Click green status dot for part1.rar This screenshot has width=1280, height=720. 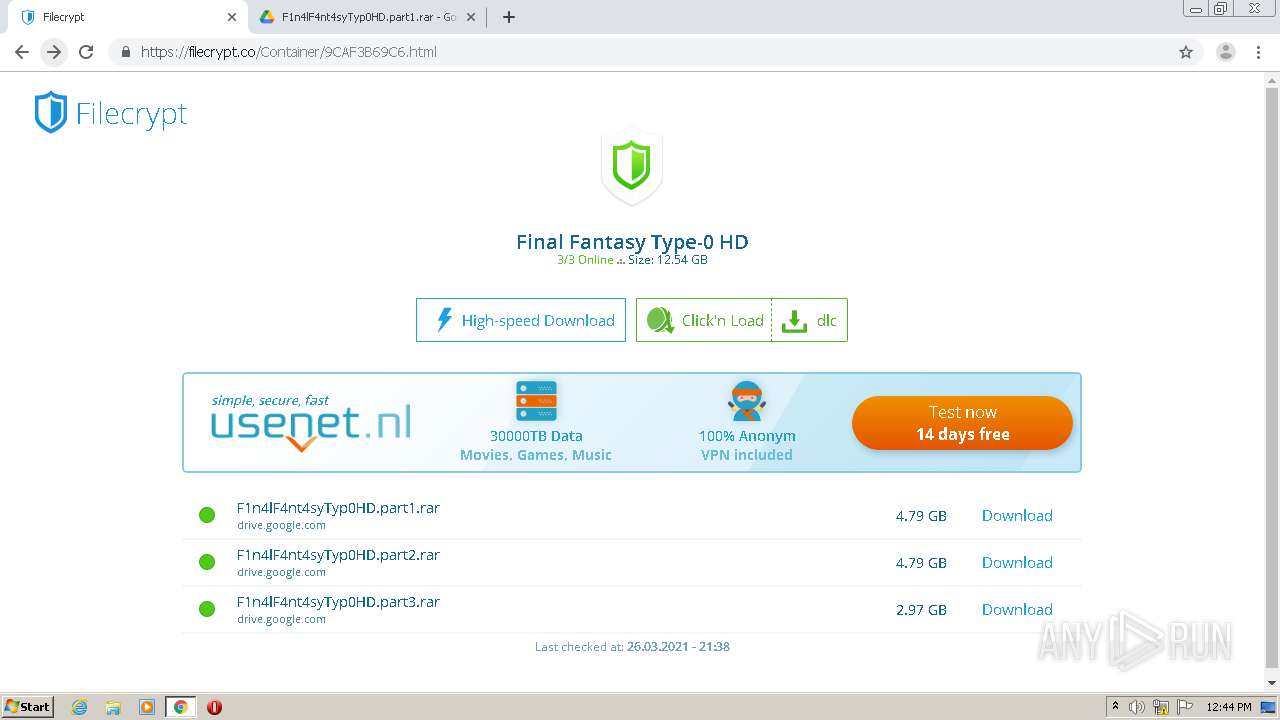[207, 515]
